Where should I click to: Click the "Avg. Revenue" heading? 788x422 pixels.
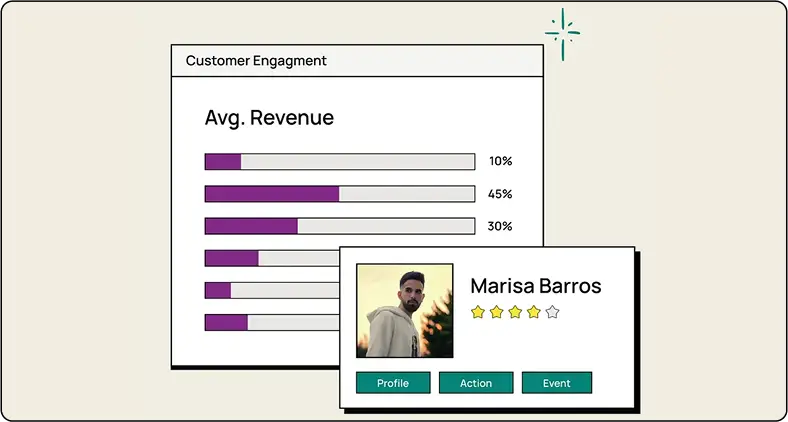269,118
